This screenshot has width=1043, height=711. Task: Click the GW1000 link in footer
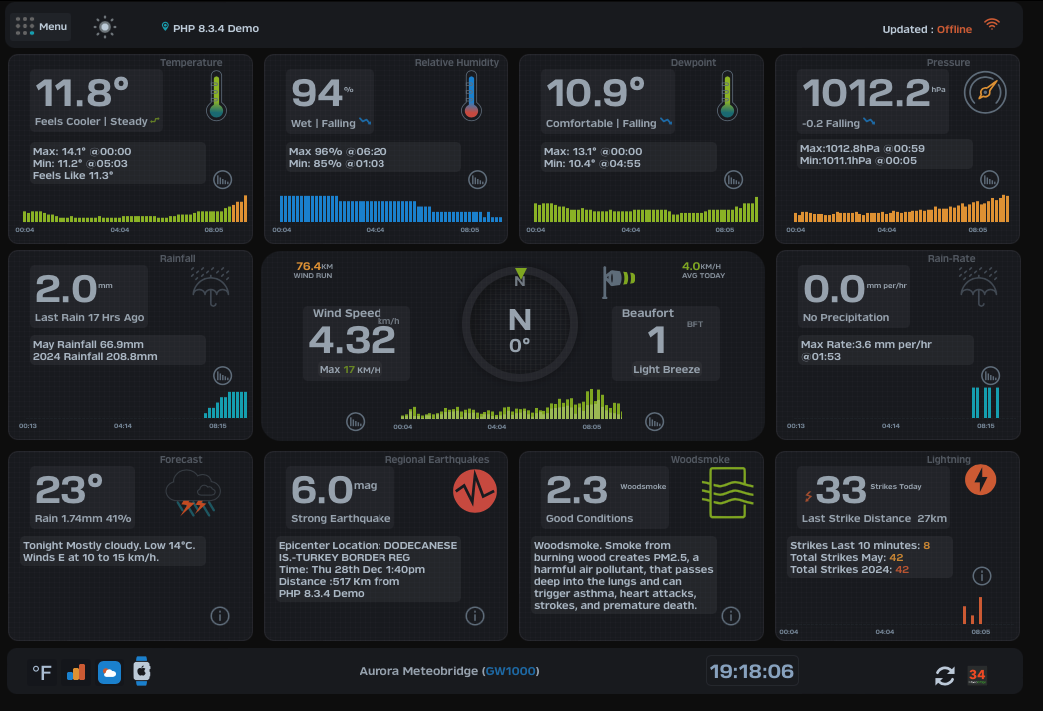(x=510, y=671)
